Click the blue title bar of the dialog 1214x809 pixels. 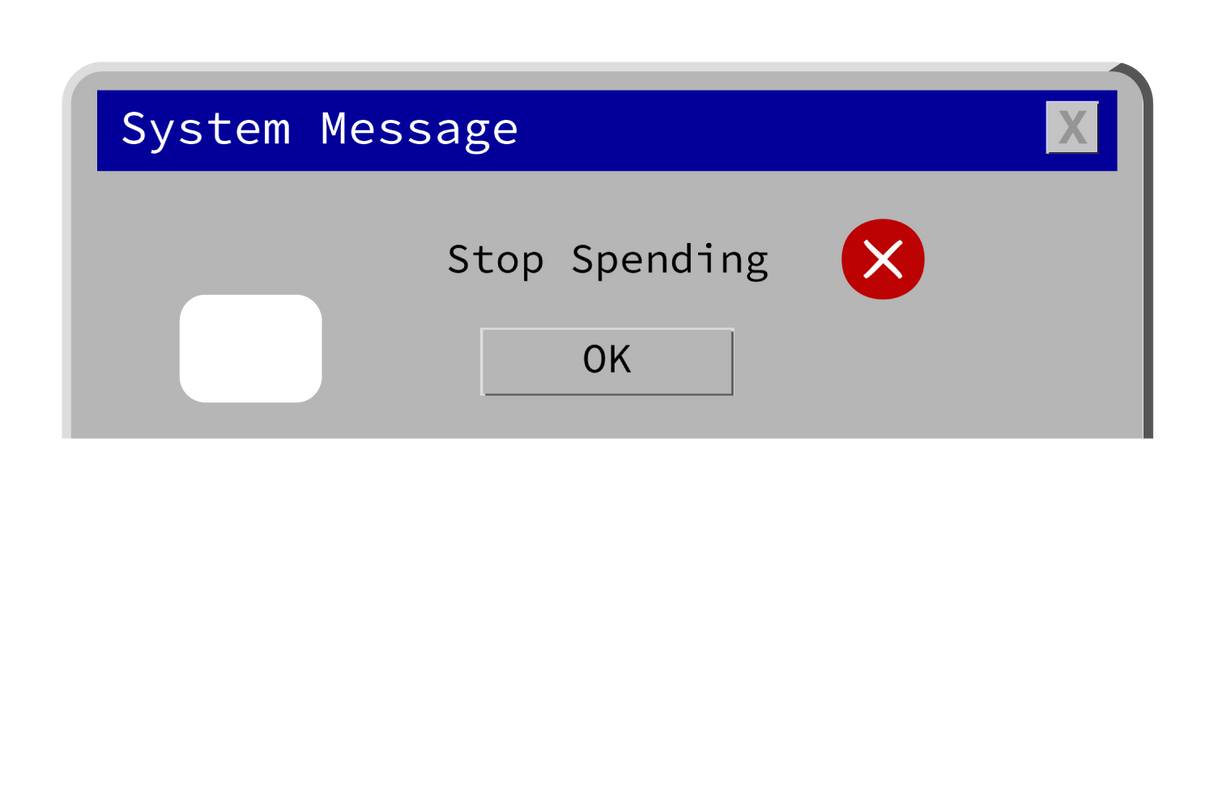(x=607, y=131)
